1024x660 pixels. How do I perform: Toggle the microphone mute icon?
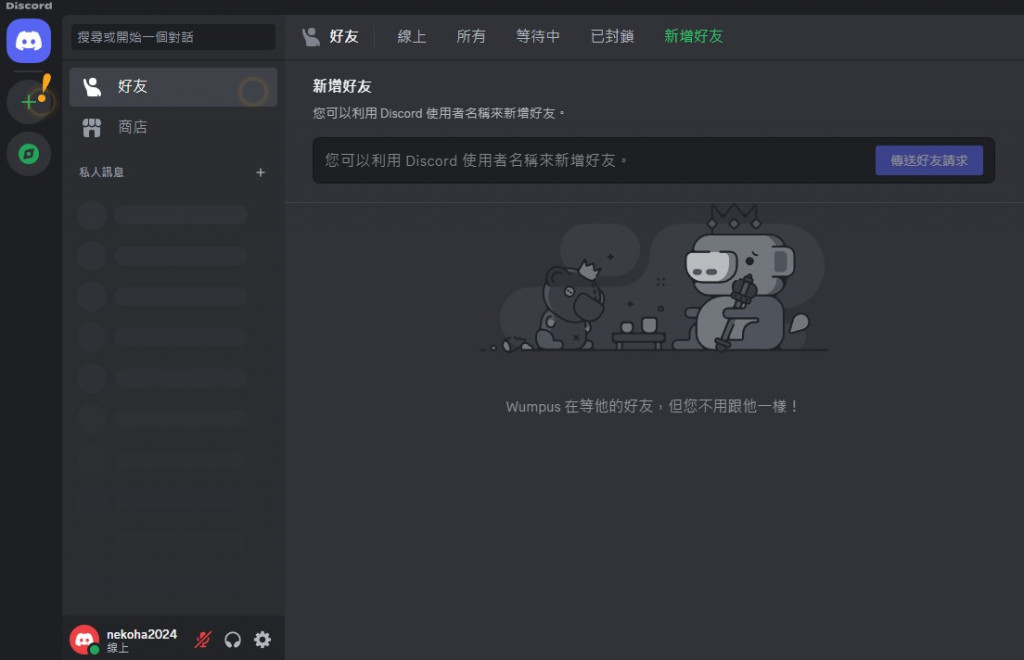tap(203, 640)
